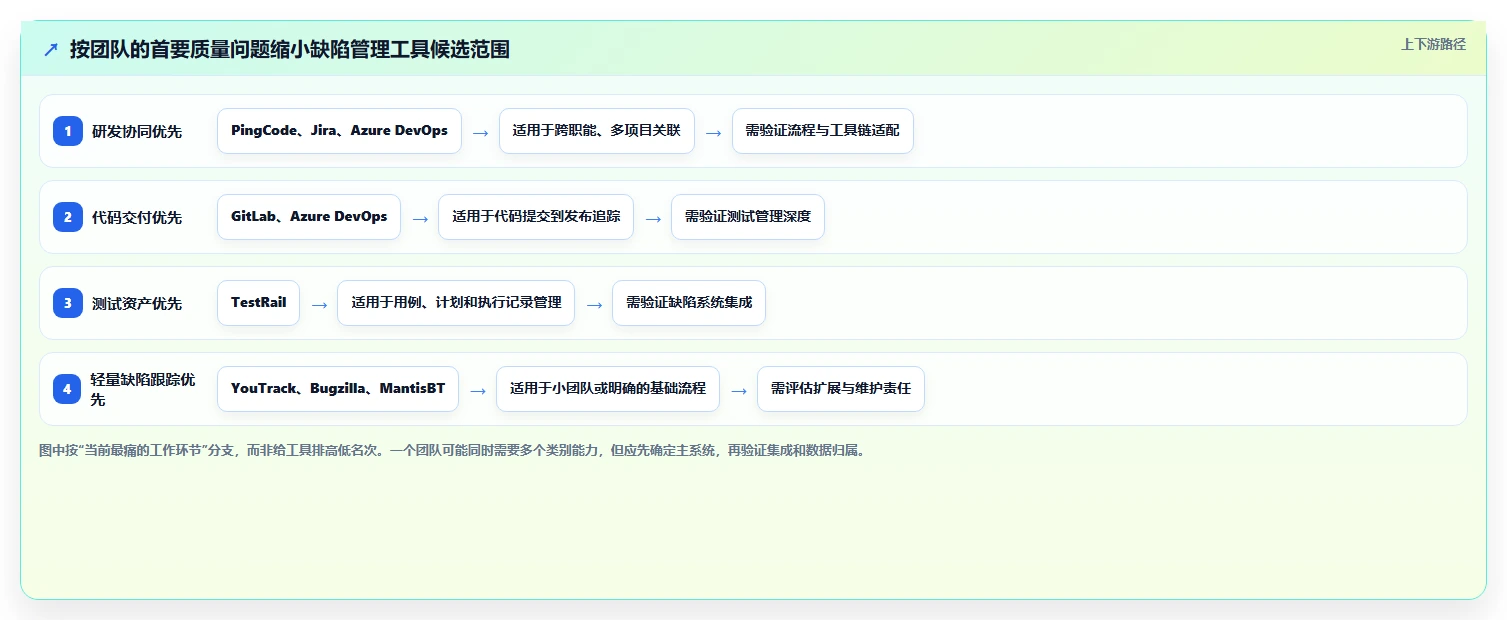
Task: Click the number 3 badge for 测试资产优先
Action: [x=68, y=303]
